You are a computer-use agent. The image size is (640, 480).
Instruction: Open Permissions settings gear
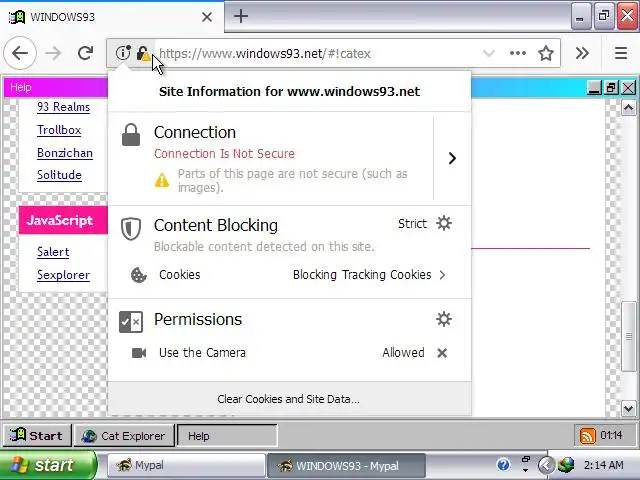click(x=444, y=319)
